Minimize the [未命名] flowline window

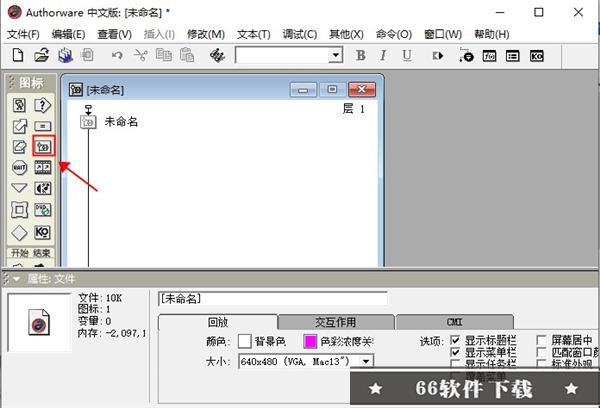coord(303,90)
